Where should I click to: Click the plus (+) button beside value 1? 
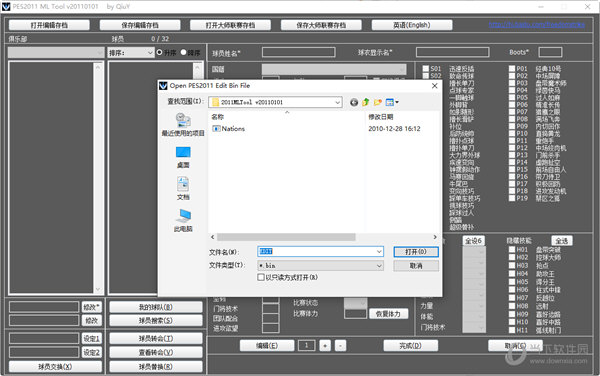325,346
